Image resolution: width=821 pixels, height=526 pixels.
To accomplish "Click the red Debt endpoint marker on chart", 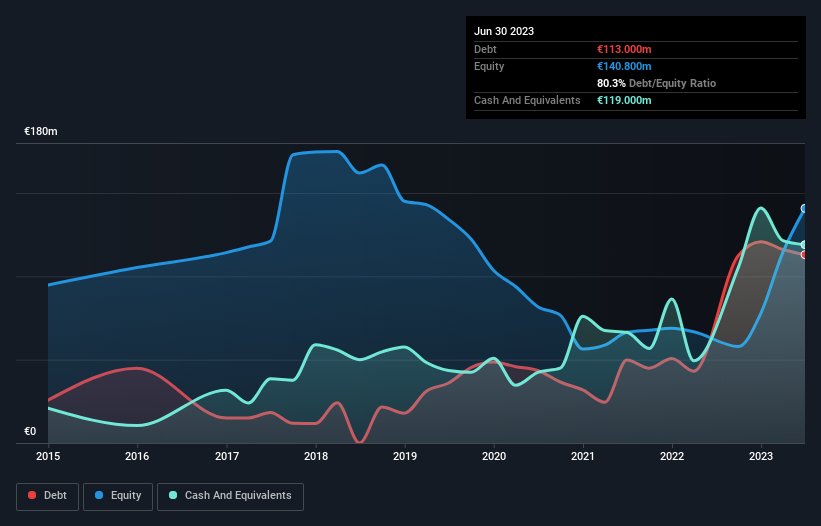I will pyautogui.click(x=804, y=255).
